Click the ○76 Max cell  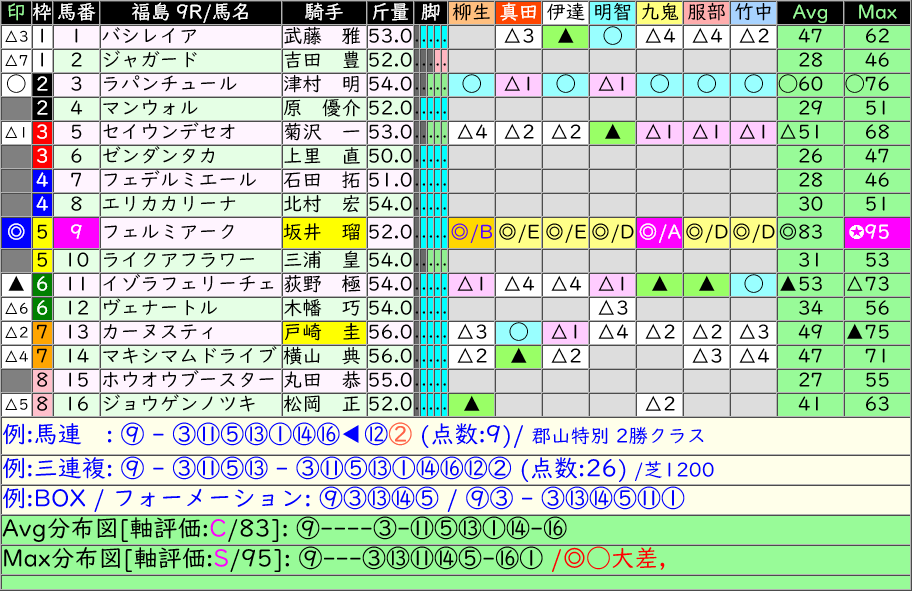click(877, 84)
